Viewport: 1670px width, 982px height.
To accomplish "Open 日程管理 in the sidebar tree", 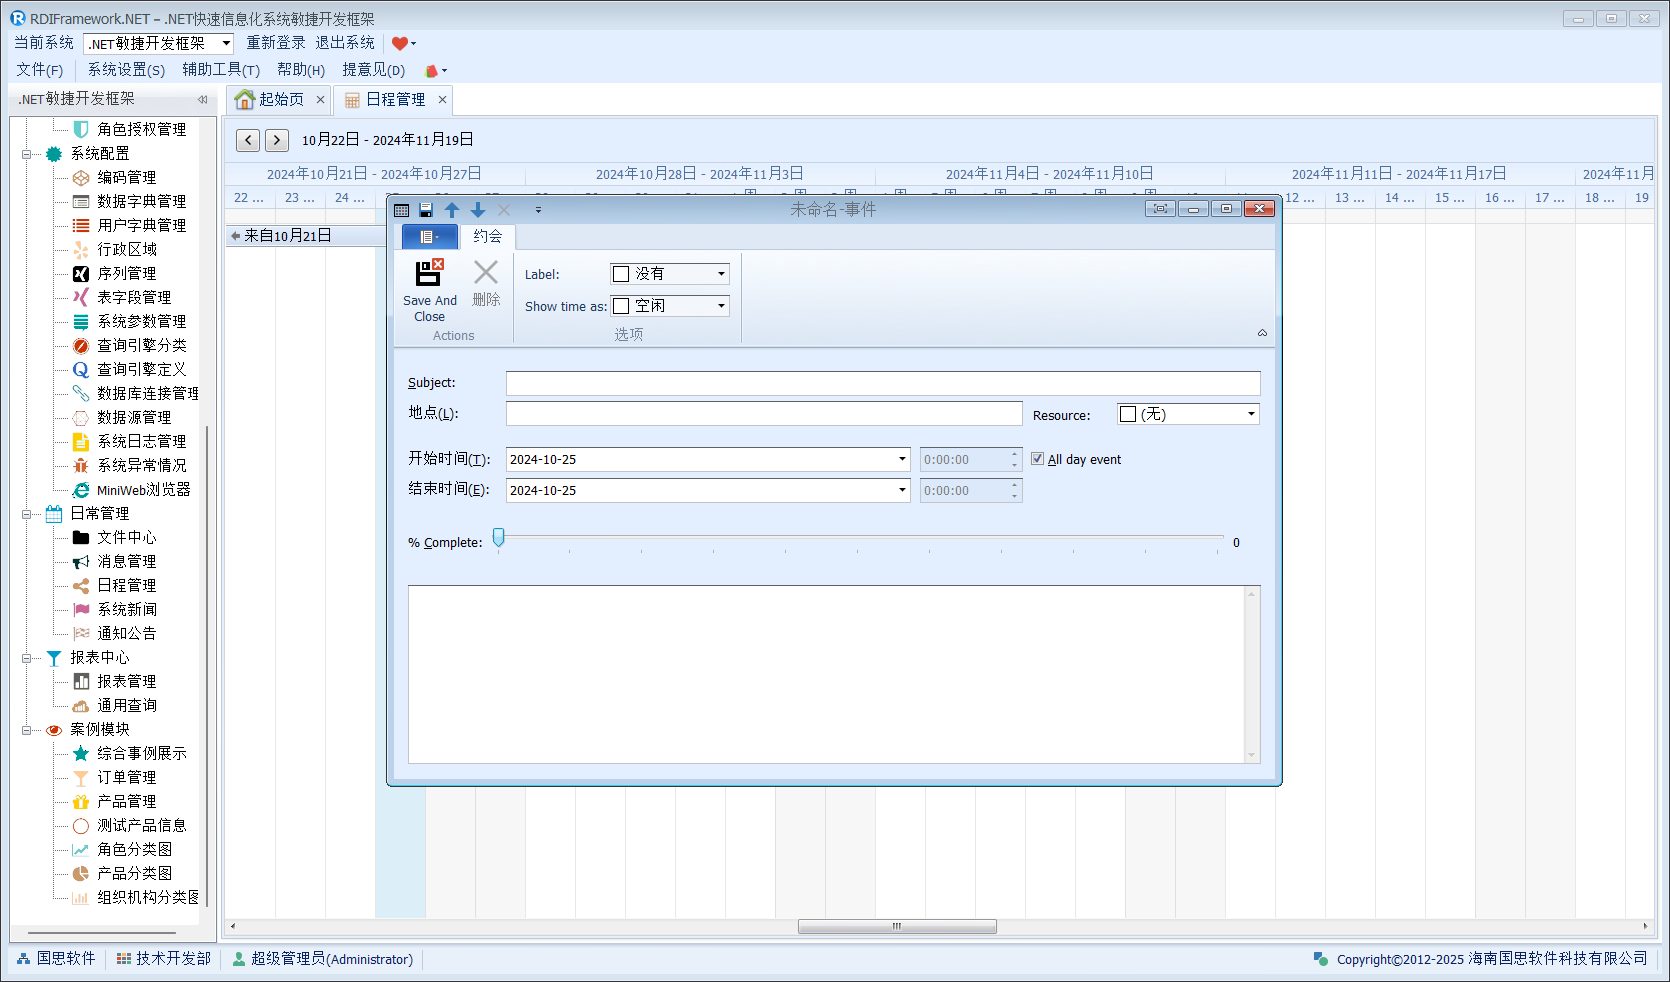I will pos(126,585).
